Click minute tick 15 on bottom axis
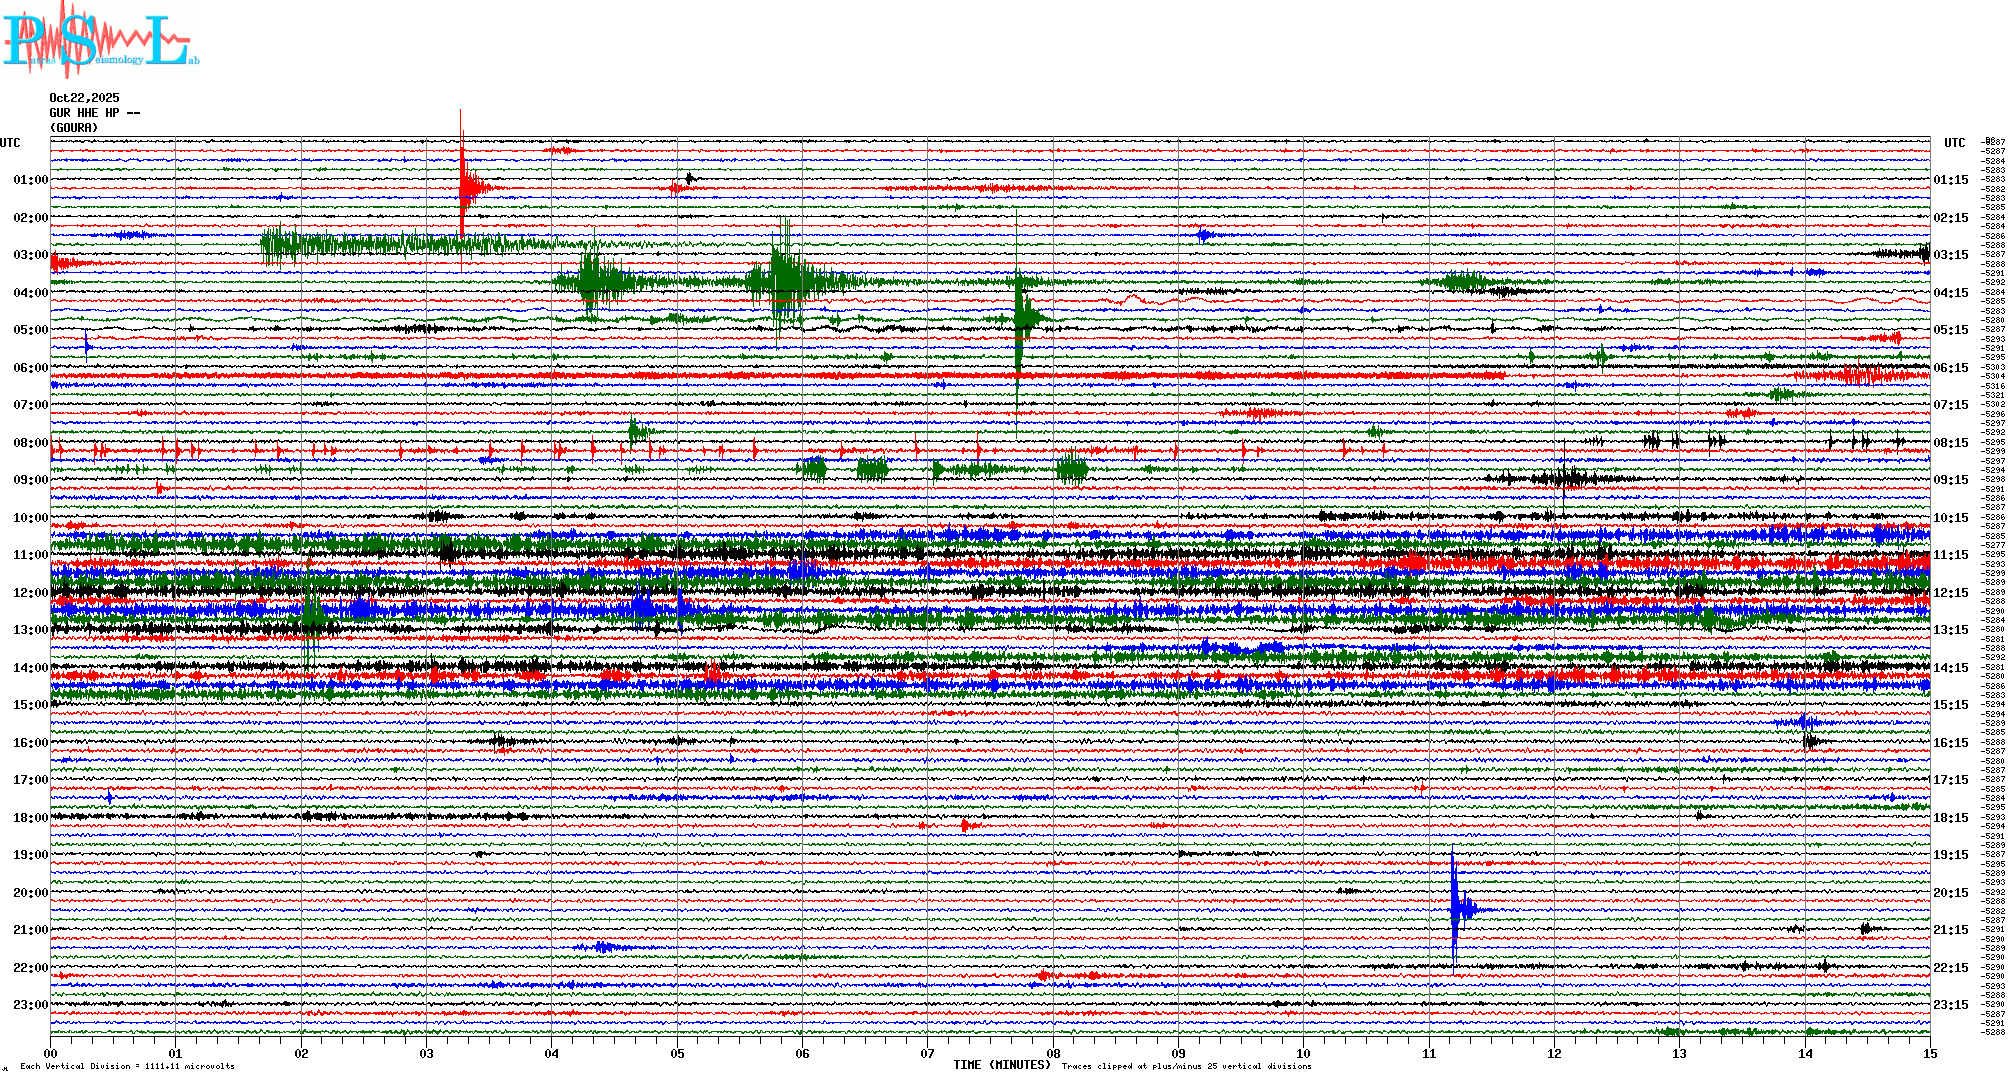Viewport: 2010px width, 1080px height. tap(1930, 1054)
